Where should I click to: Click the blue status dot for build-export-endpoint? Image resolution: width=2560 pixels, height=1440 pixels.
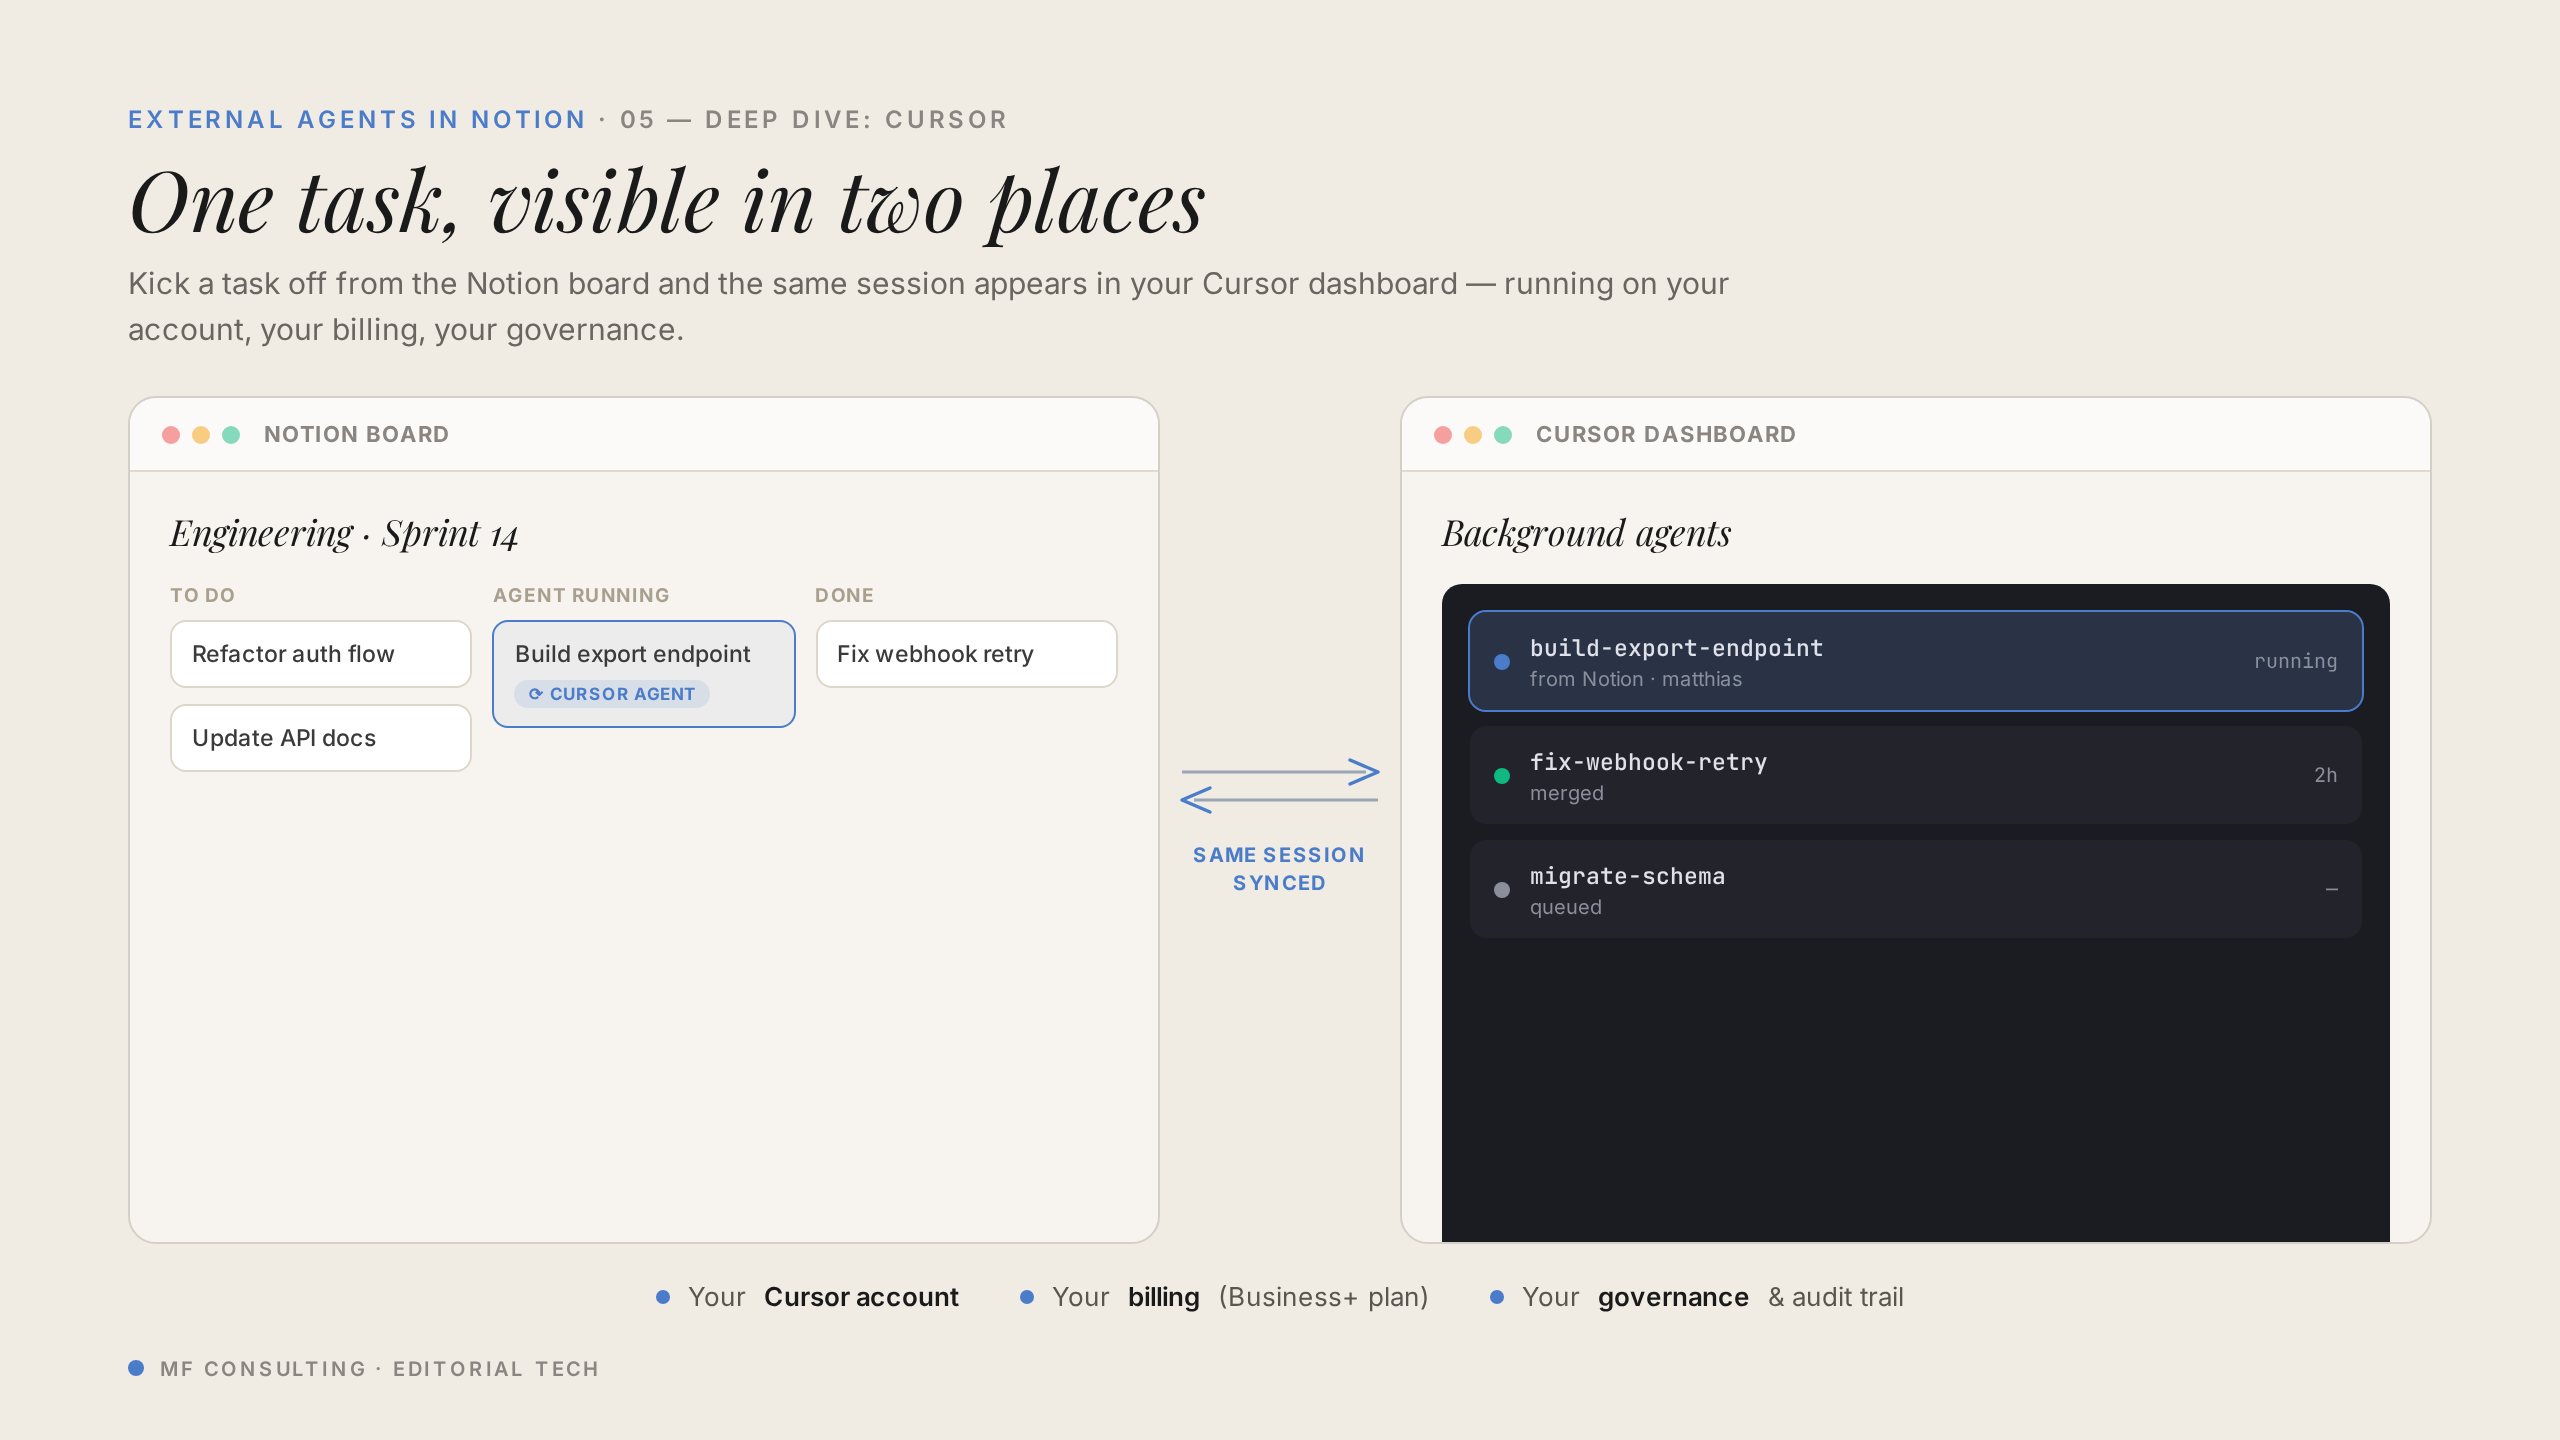(1502, 662)
